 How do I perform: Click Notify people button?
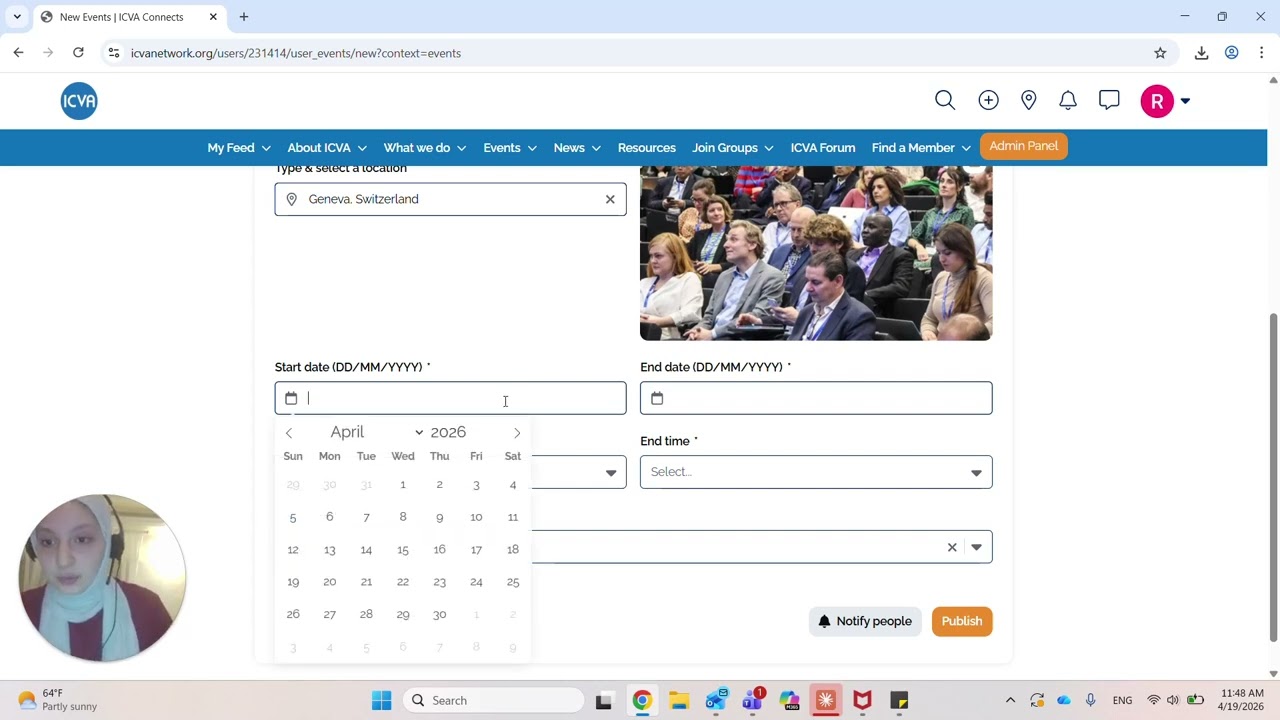coord(865,621)
